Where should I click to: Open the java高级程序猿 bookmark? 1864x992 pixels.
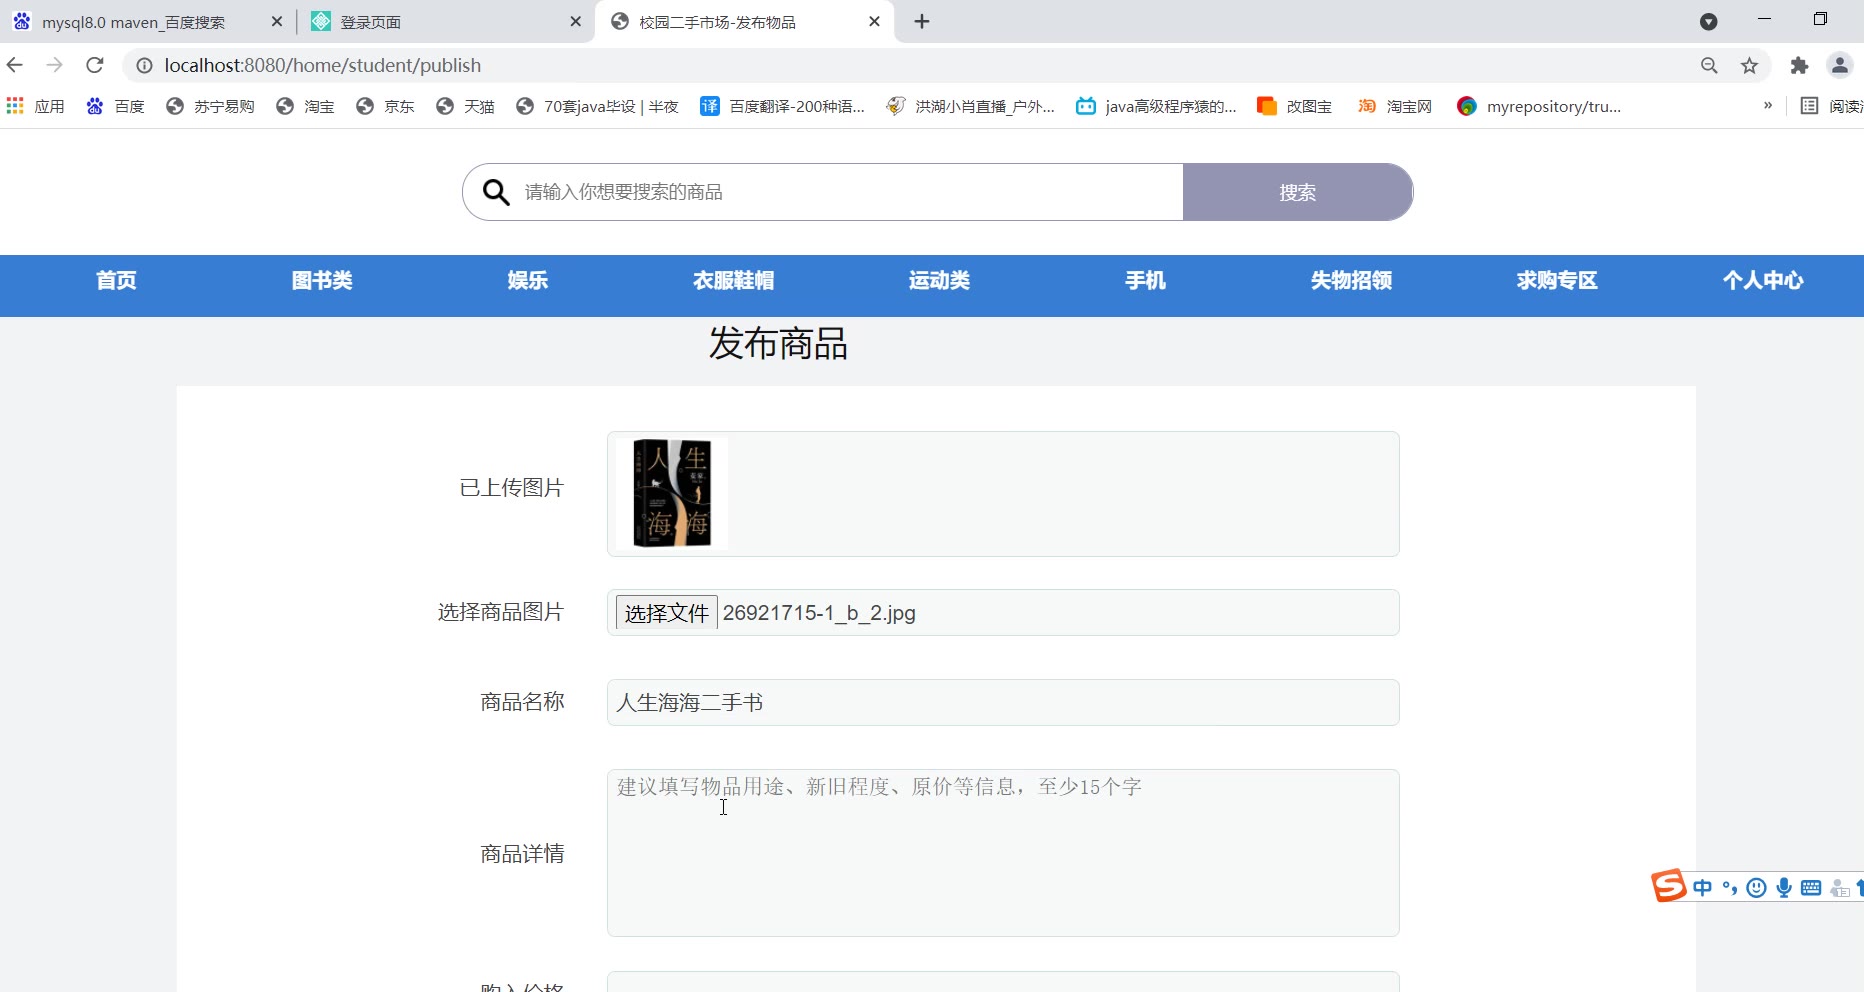[1156, 106]
